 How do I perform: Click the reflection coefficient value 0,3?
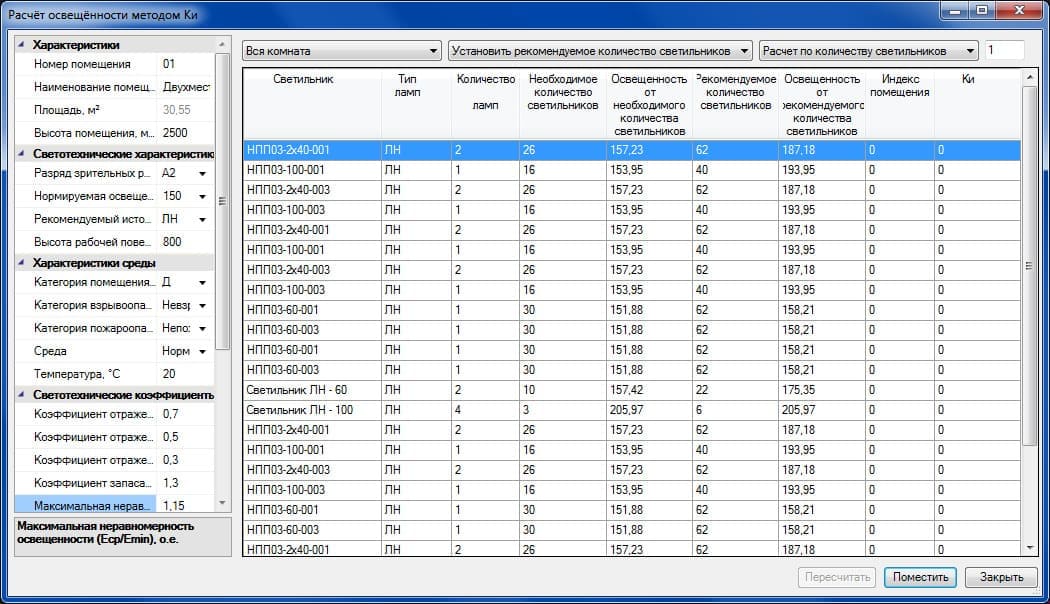(x=185, y=460)
